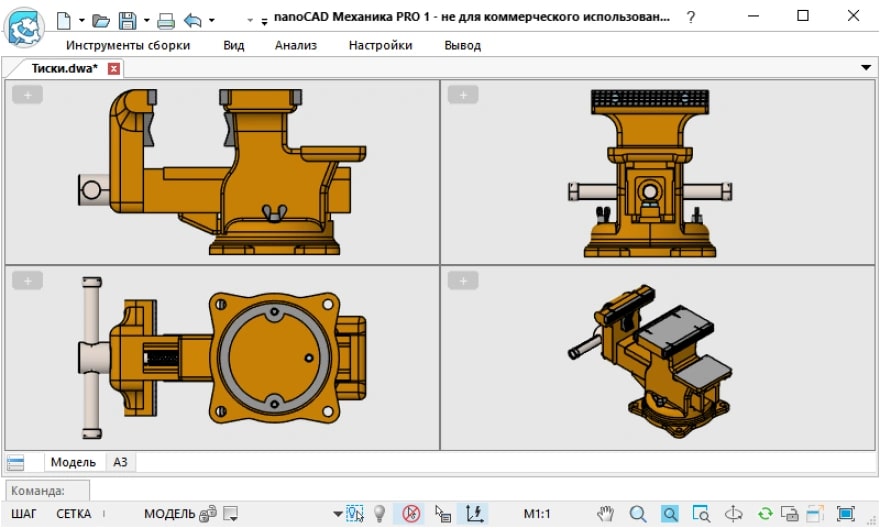
Task: Click the Full screen icon in status bar
Action: [845, 514]
